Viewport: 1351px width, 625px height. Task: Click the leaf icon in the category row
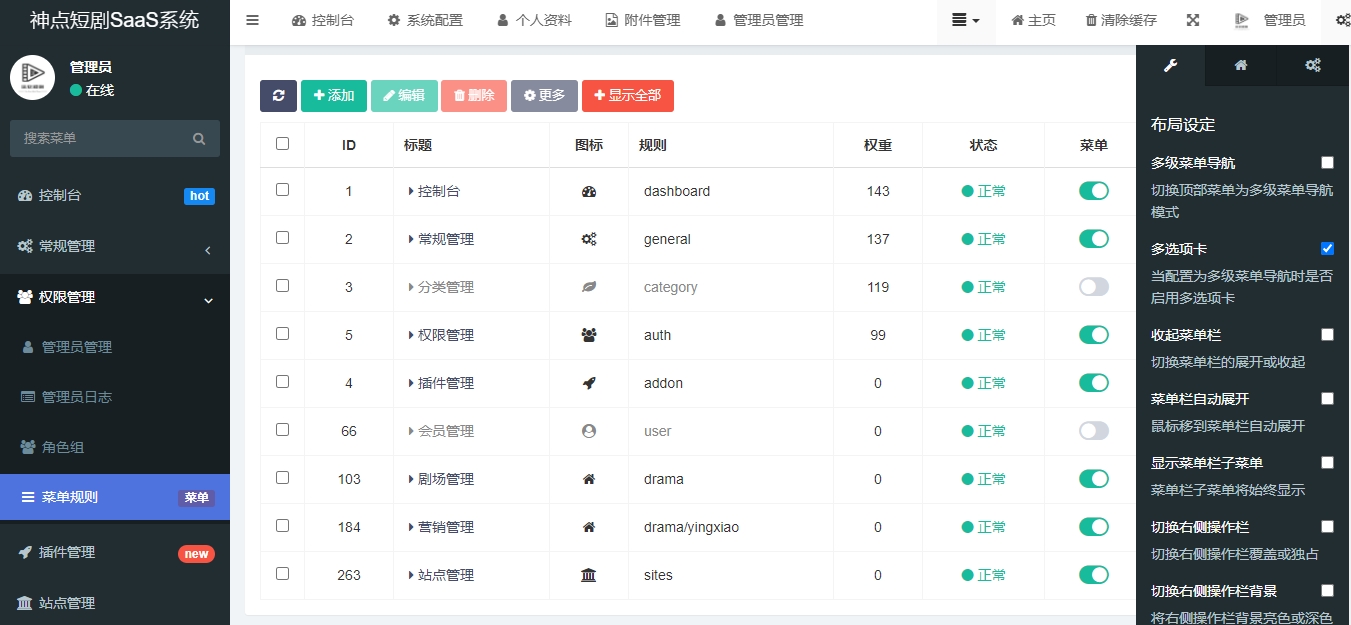[x=589, y=287]
